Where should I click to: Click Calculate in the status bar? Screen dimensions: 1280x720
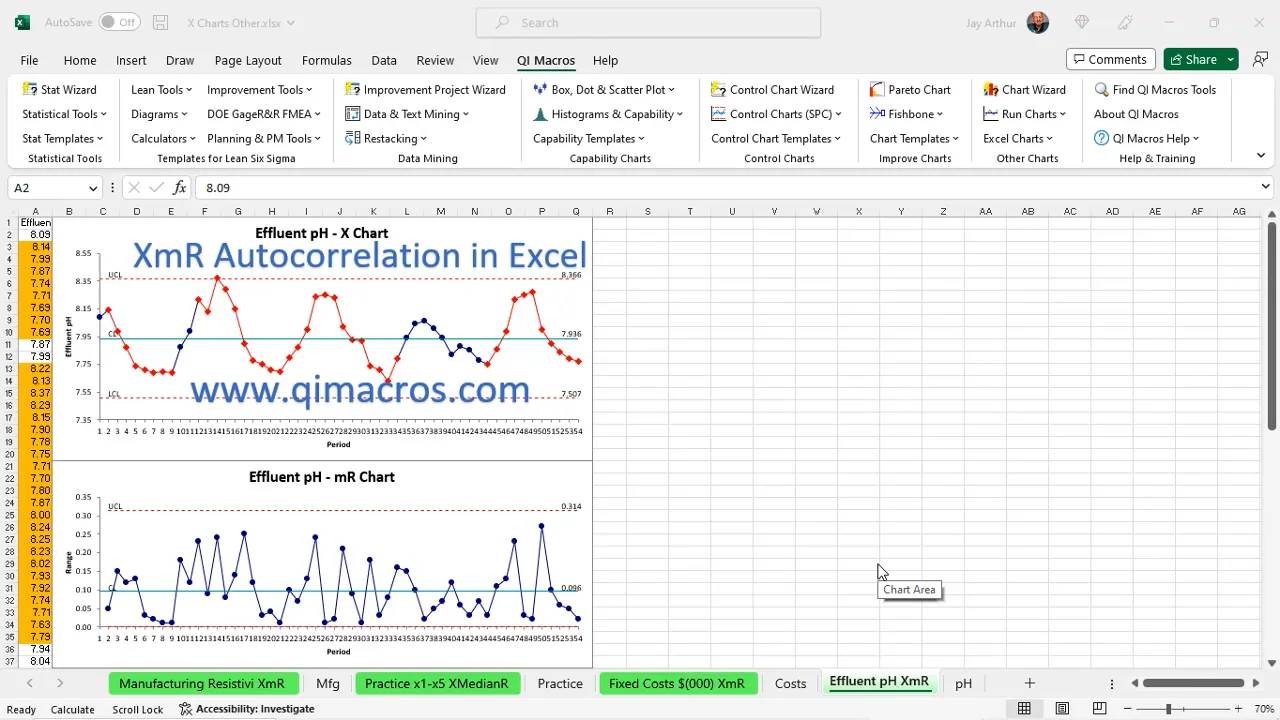(x=73, y=709)
